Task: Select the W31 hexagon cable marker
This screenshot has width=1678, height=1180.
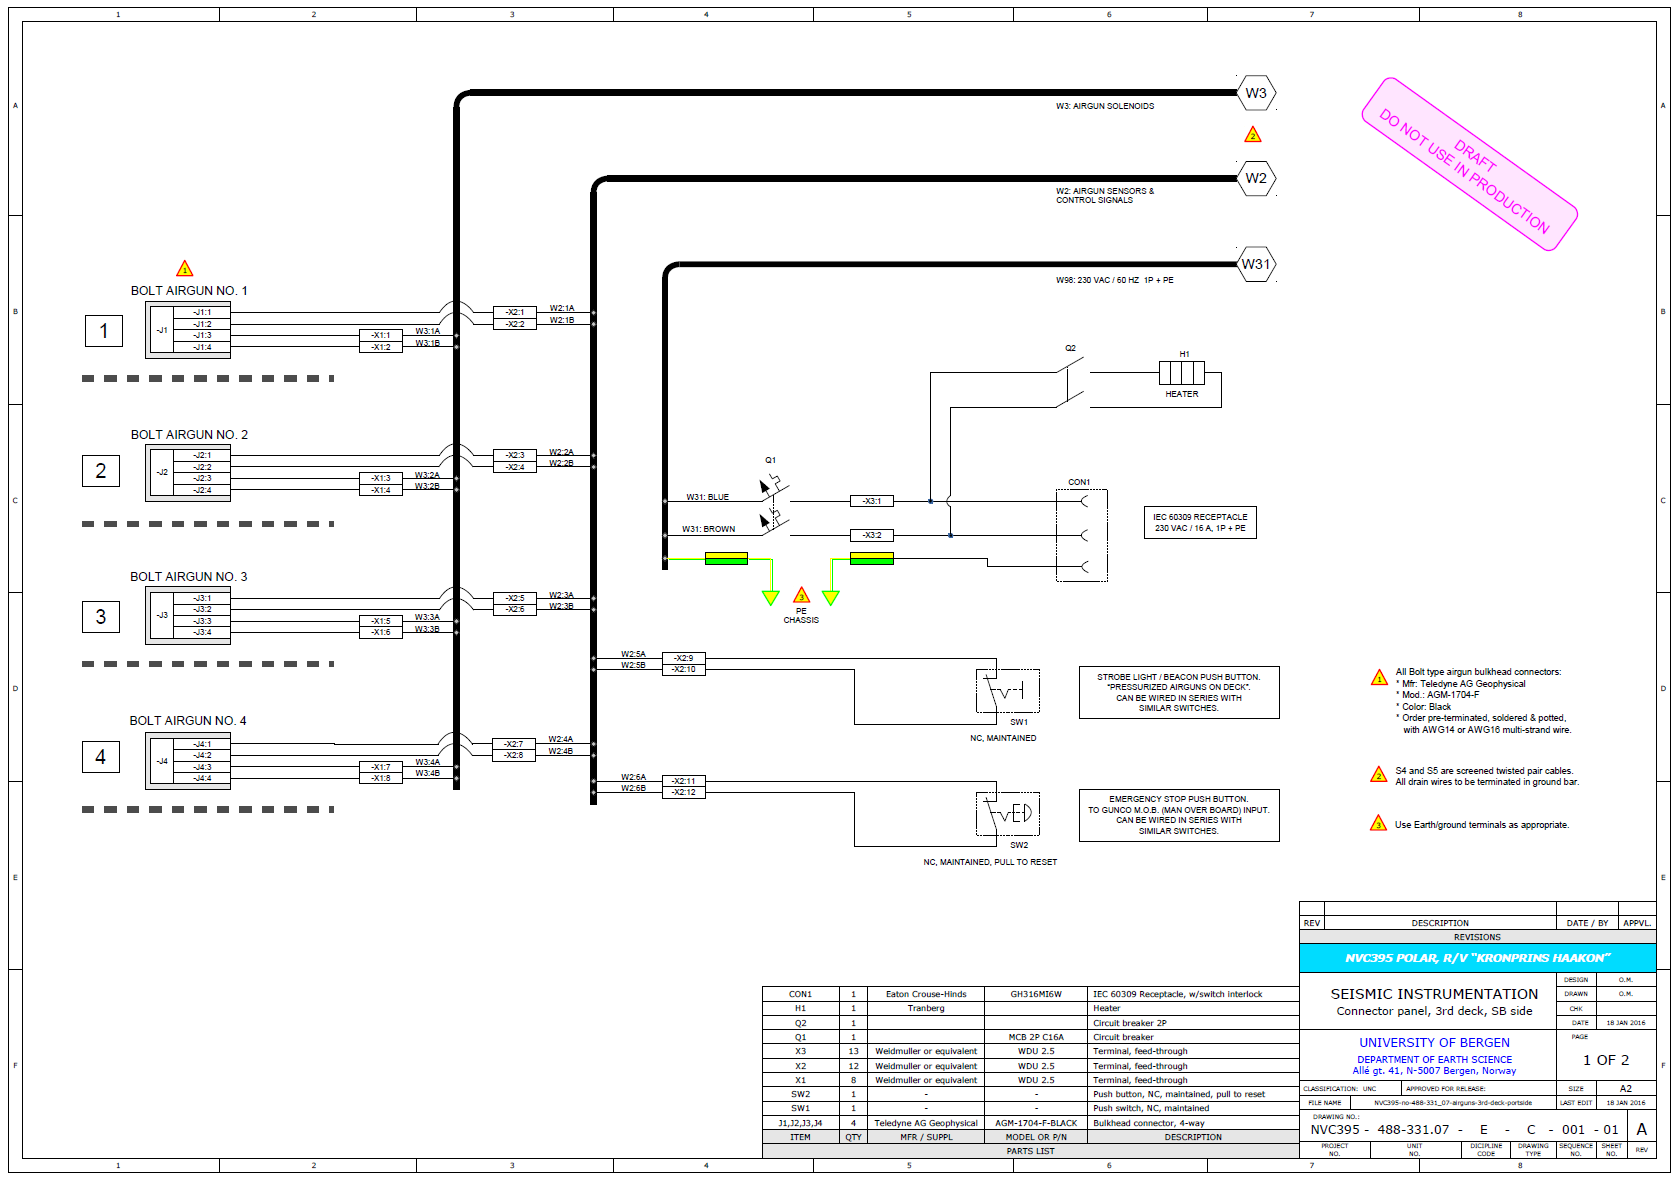Action: click(x=1255, y=265)
